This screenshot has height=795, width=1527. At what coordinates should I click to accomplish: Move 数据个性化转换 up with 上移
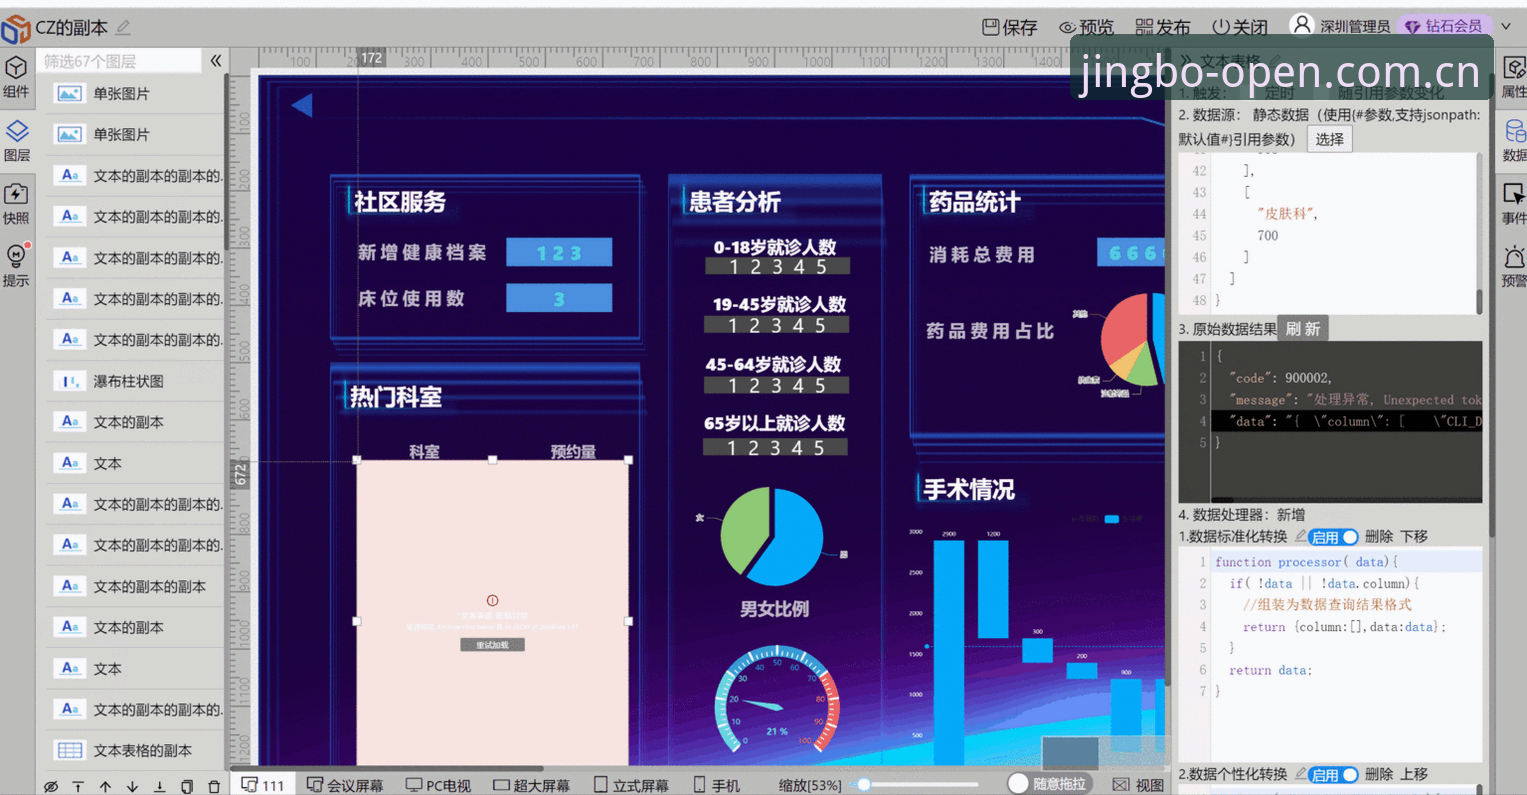(x=1414, y=774)
